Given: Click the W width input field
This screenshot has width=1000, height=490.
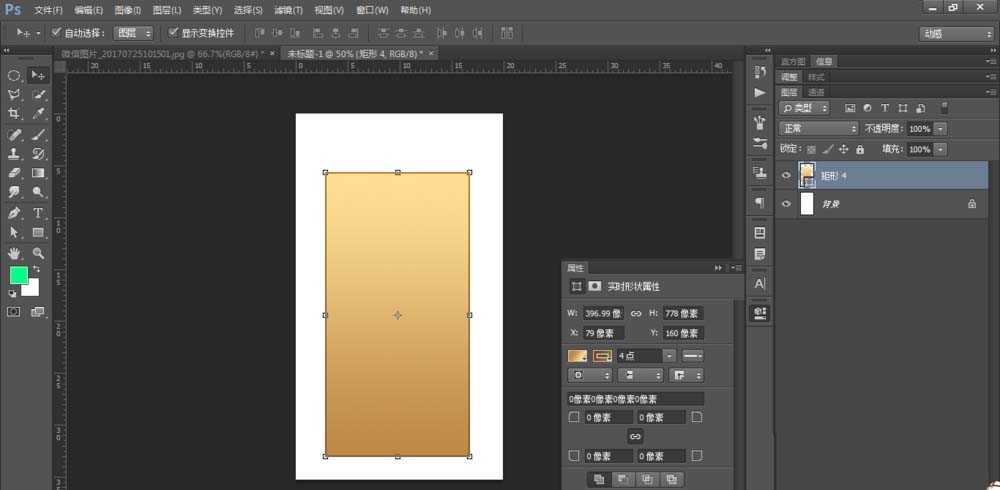Looking at the screenshot, I should [603, 314].
